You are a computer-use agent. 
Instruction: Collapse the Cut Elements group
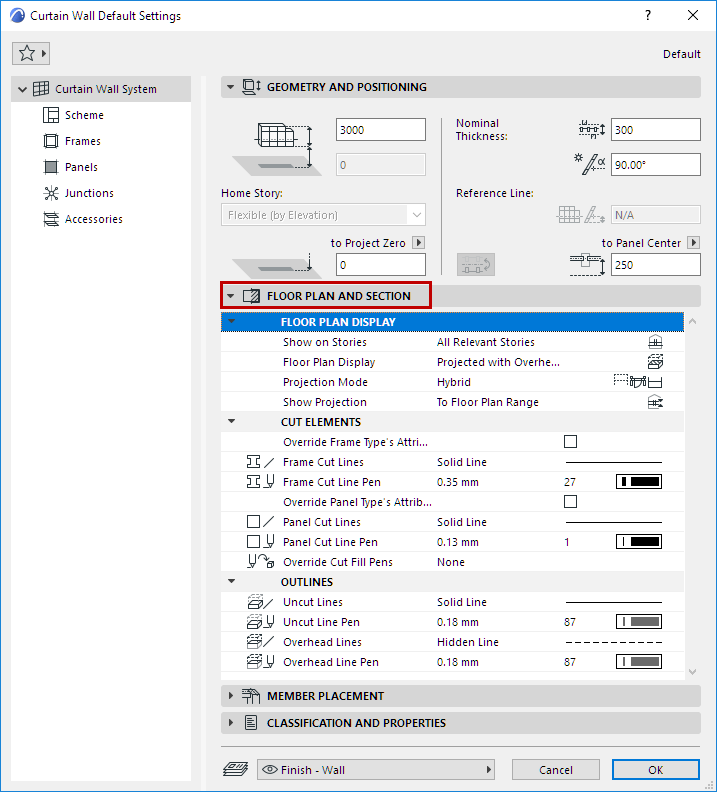pos(232,421)
